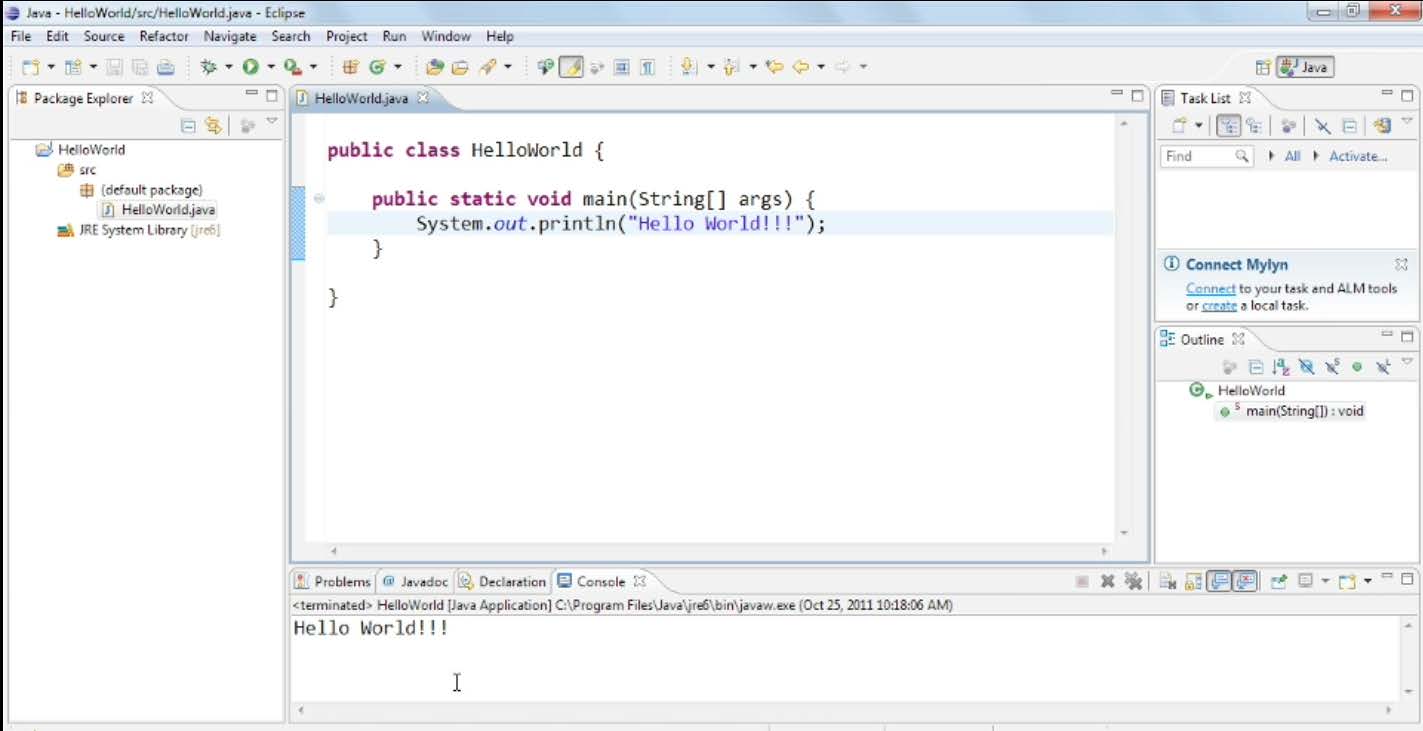1423x731 pixels.
Task: Open the Navigate menu
Action: 230,36
